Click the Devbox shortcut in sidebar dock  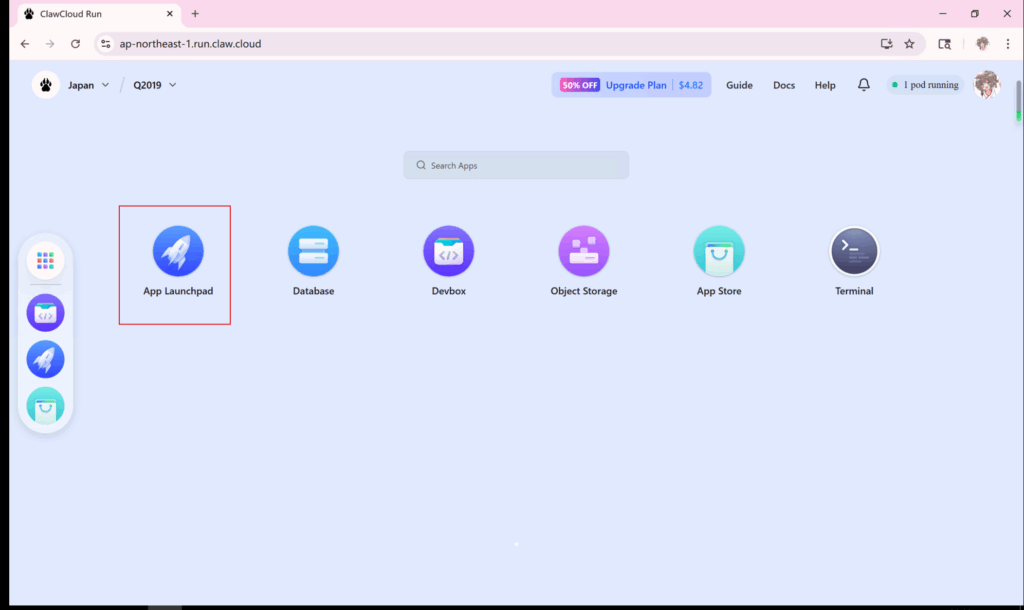pos(45,313)
